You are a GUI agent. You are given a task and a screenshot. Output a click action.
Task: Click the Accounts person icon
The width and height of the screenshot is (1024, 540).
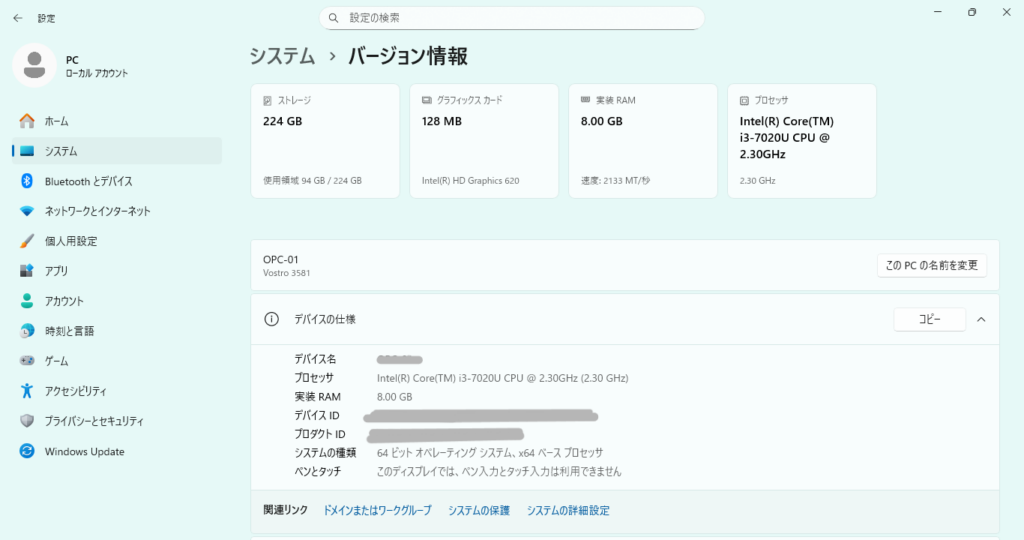[x=27, y=301]
